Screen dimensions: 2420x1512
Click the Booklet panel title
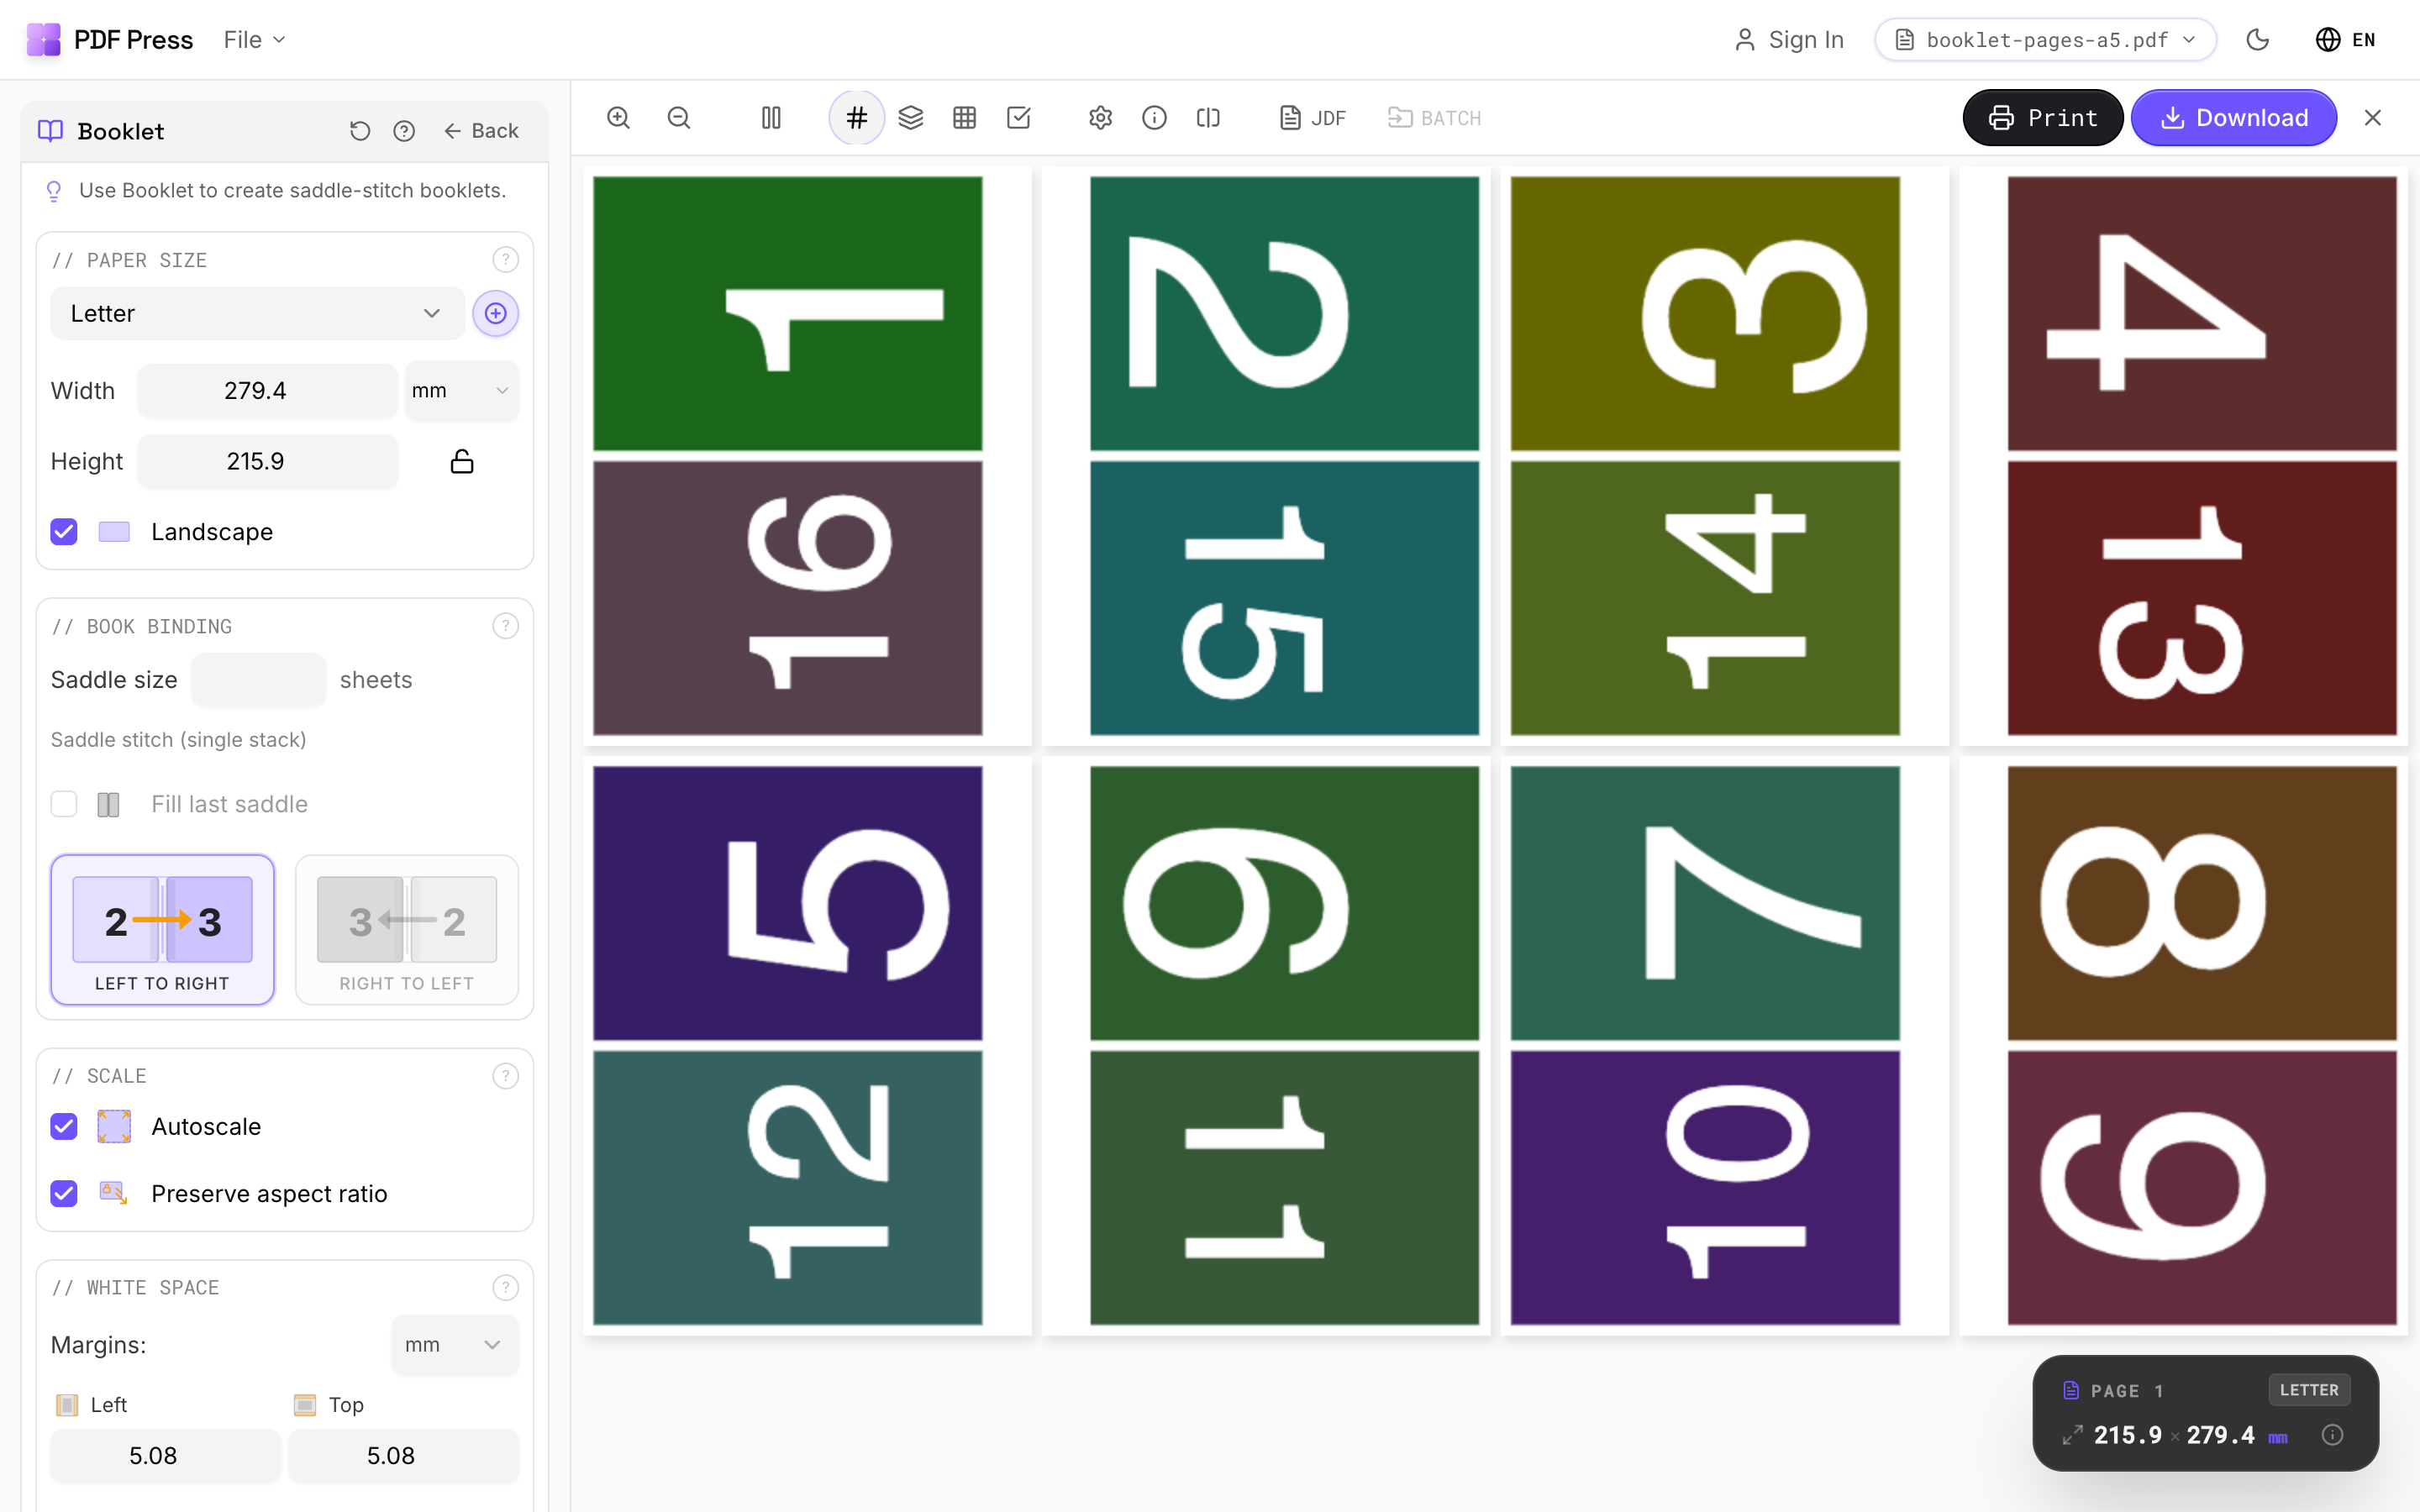120,131
